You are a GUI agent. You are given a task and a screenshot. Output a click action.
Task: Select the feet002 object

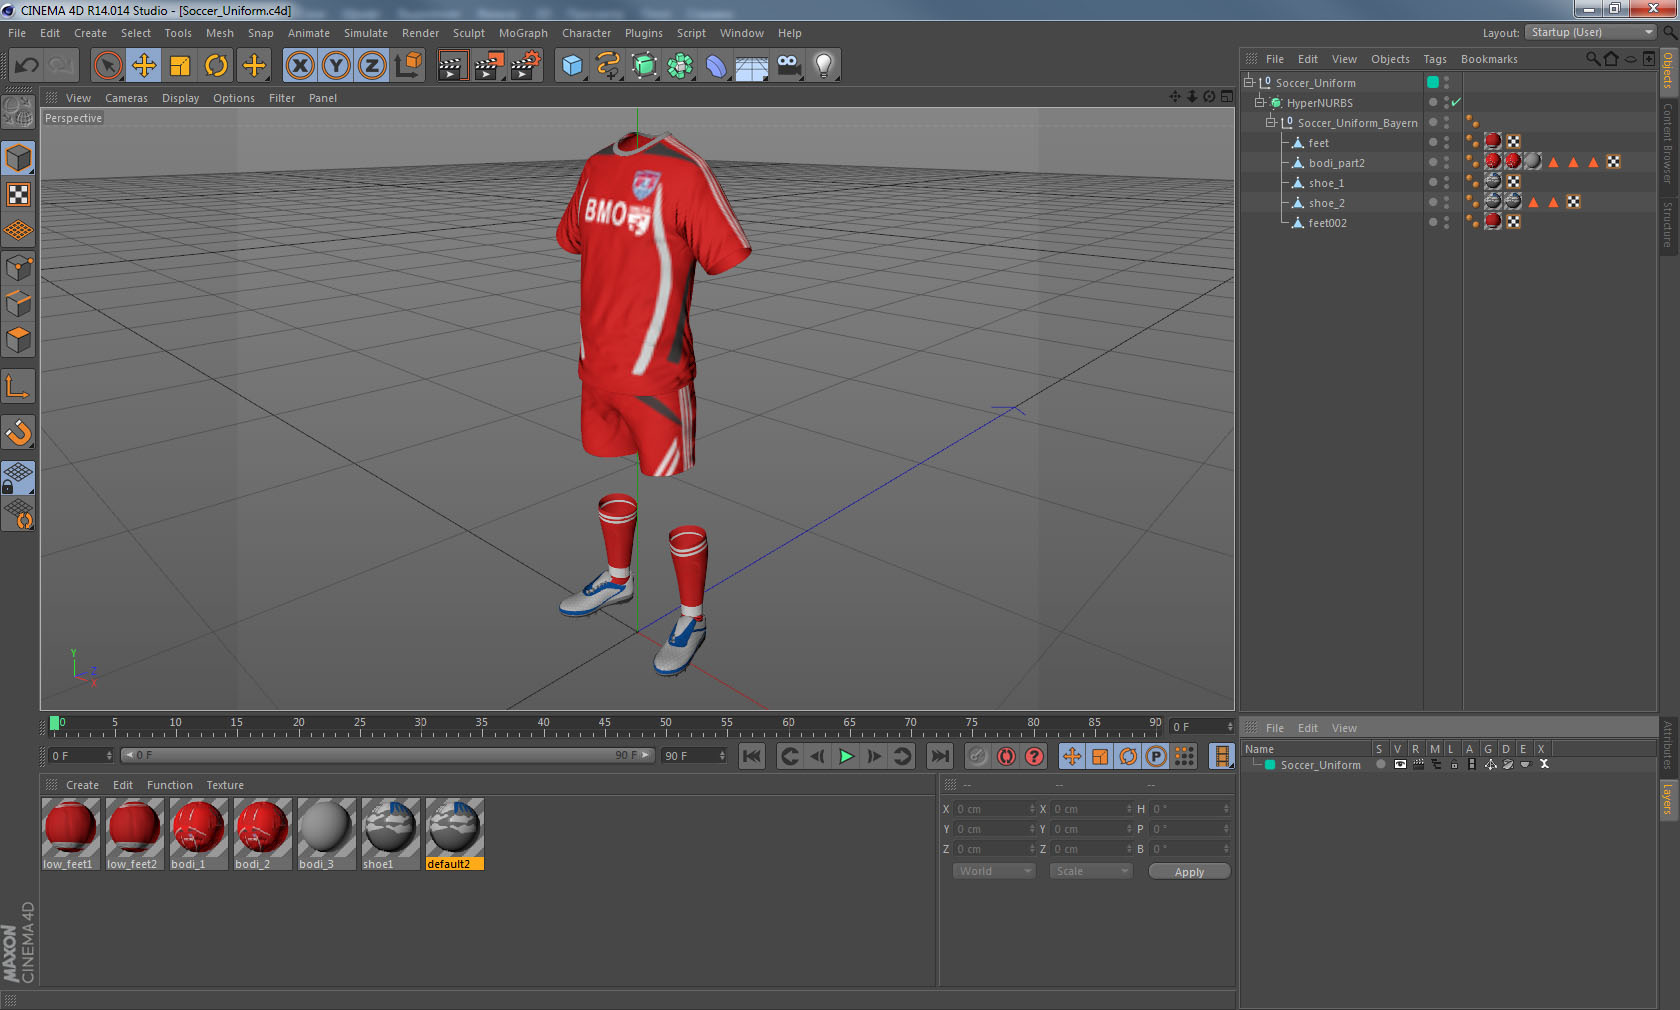(x=1327, y=223)
